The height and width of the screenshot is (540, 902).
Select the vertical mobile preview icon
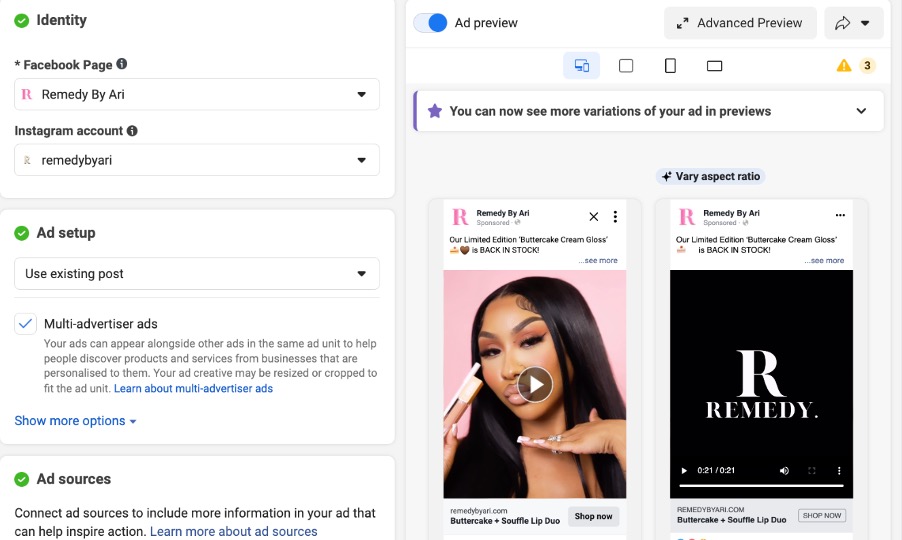point(670,66)
